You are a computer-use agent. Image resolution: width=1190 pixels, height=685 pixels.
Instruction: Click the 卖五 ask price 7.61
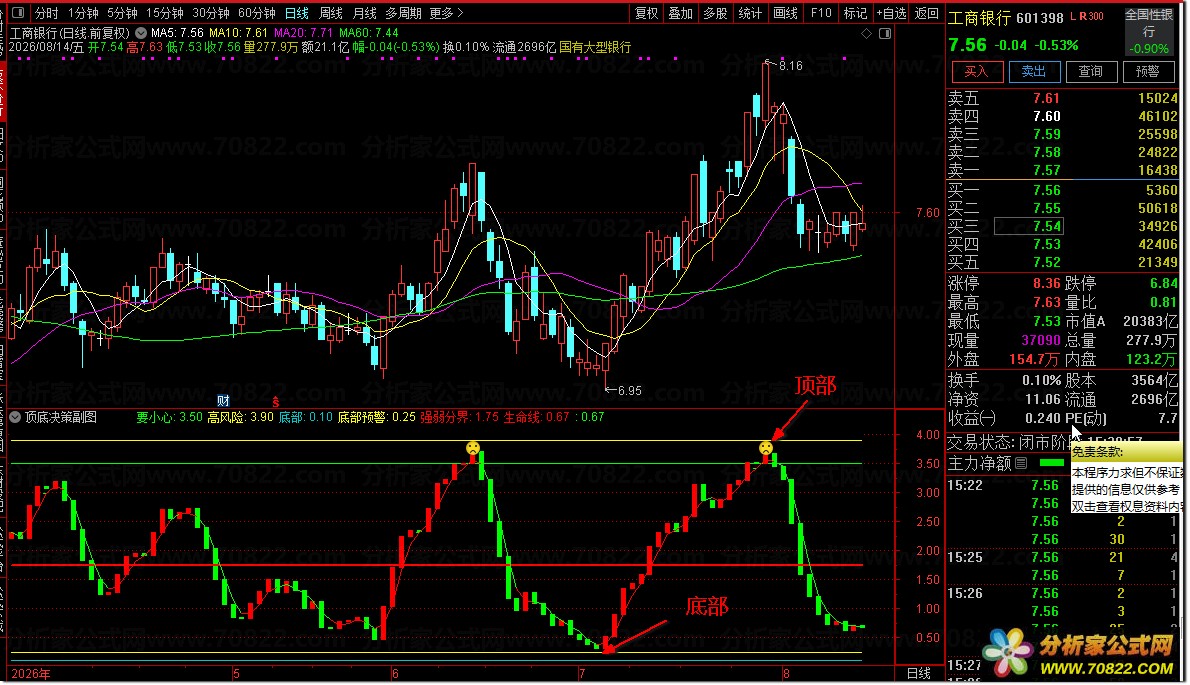[x=1046, y=98]
